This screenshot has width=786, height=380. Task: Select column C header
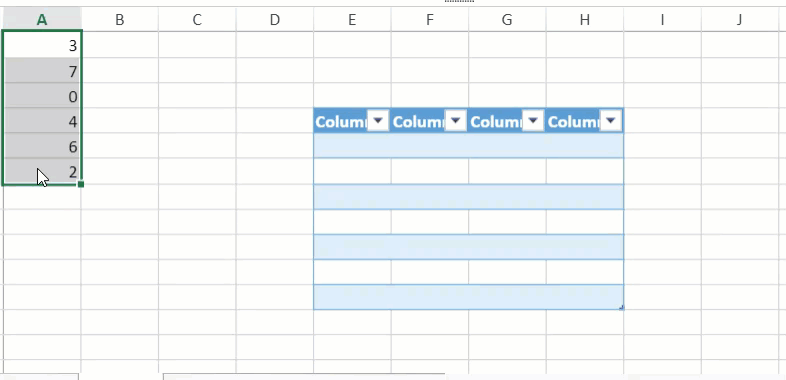[197, 20]
